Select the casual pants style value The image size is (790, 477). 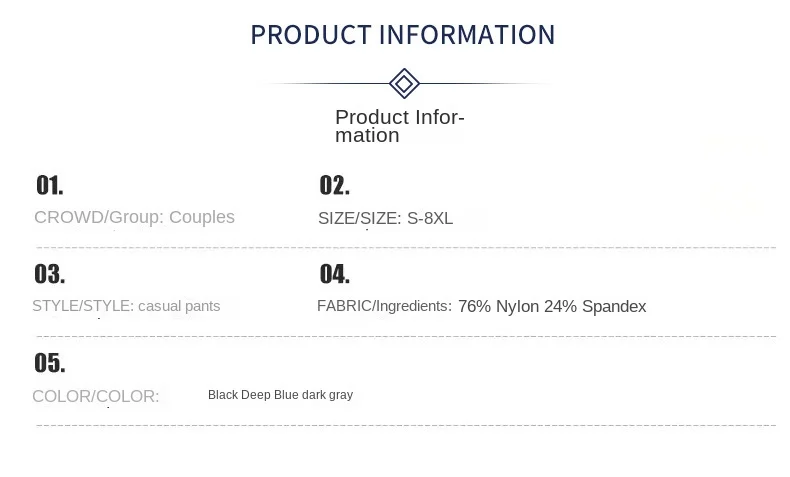pyautogui.click(x=179, y=306)
